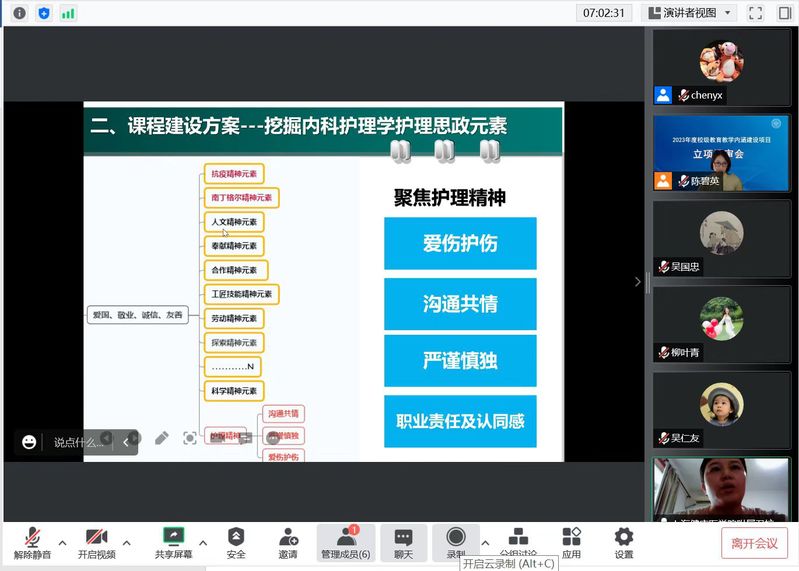The image size is (799, 571).
Task: Open 管理成员 participants panel
Action: click(x=345, y=543)
